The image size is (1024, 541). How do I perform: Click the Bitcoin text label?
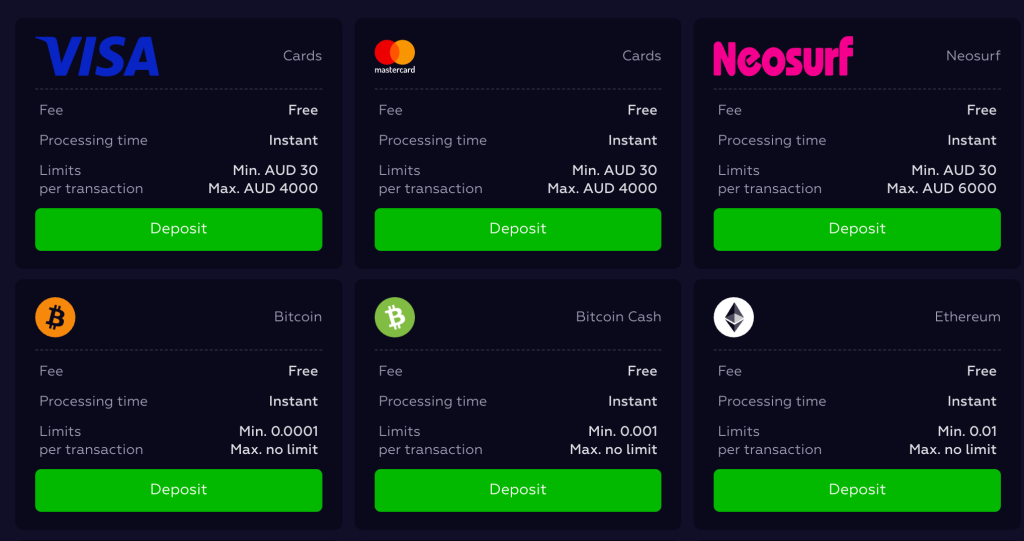pyautogui.click(x=298, y=317)
